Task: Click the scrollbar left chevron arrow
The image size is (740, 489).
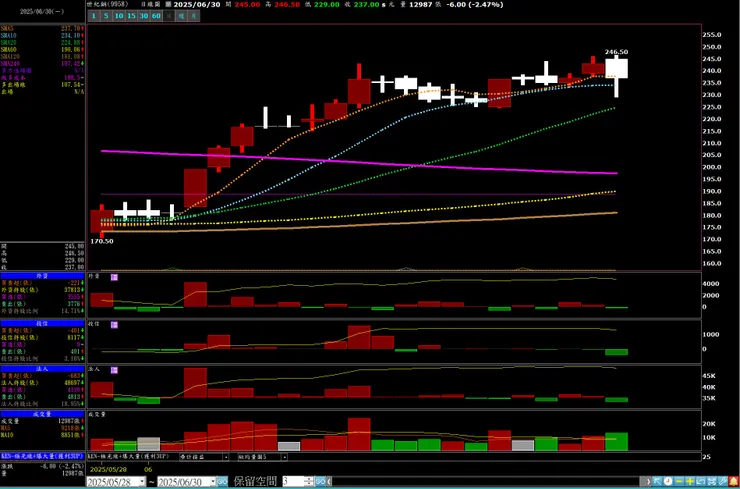Action: pos(329,481)
